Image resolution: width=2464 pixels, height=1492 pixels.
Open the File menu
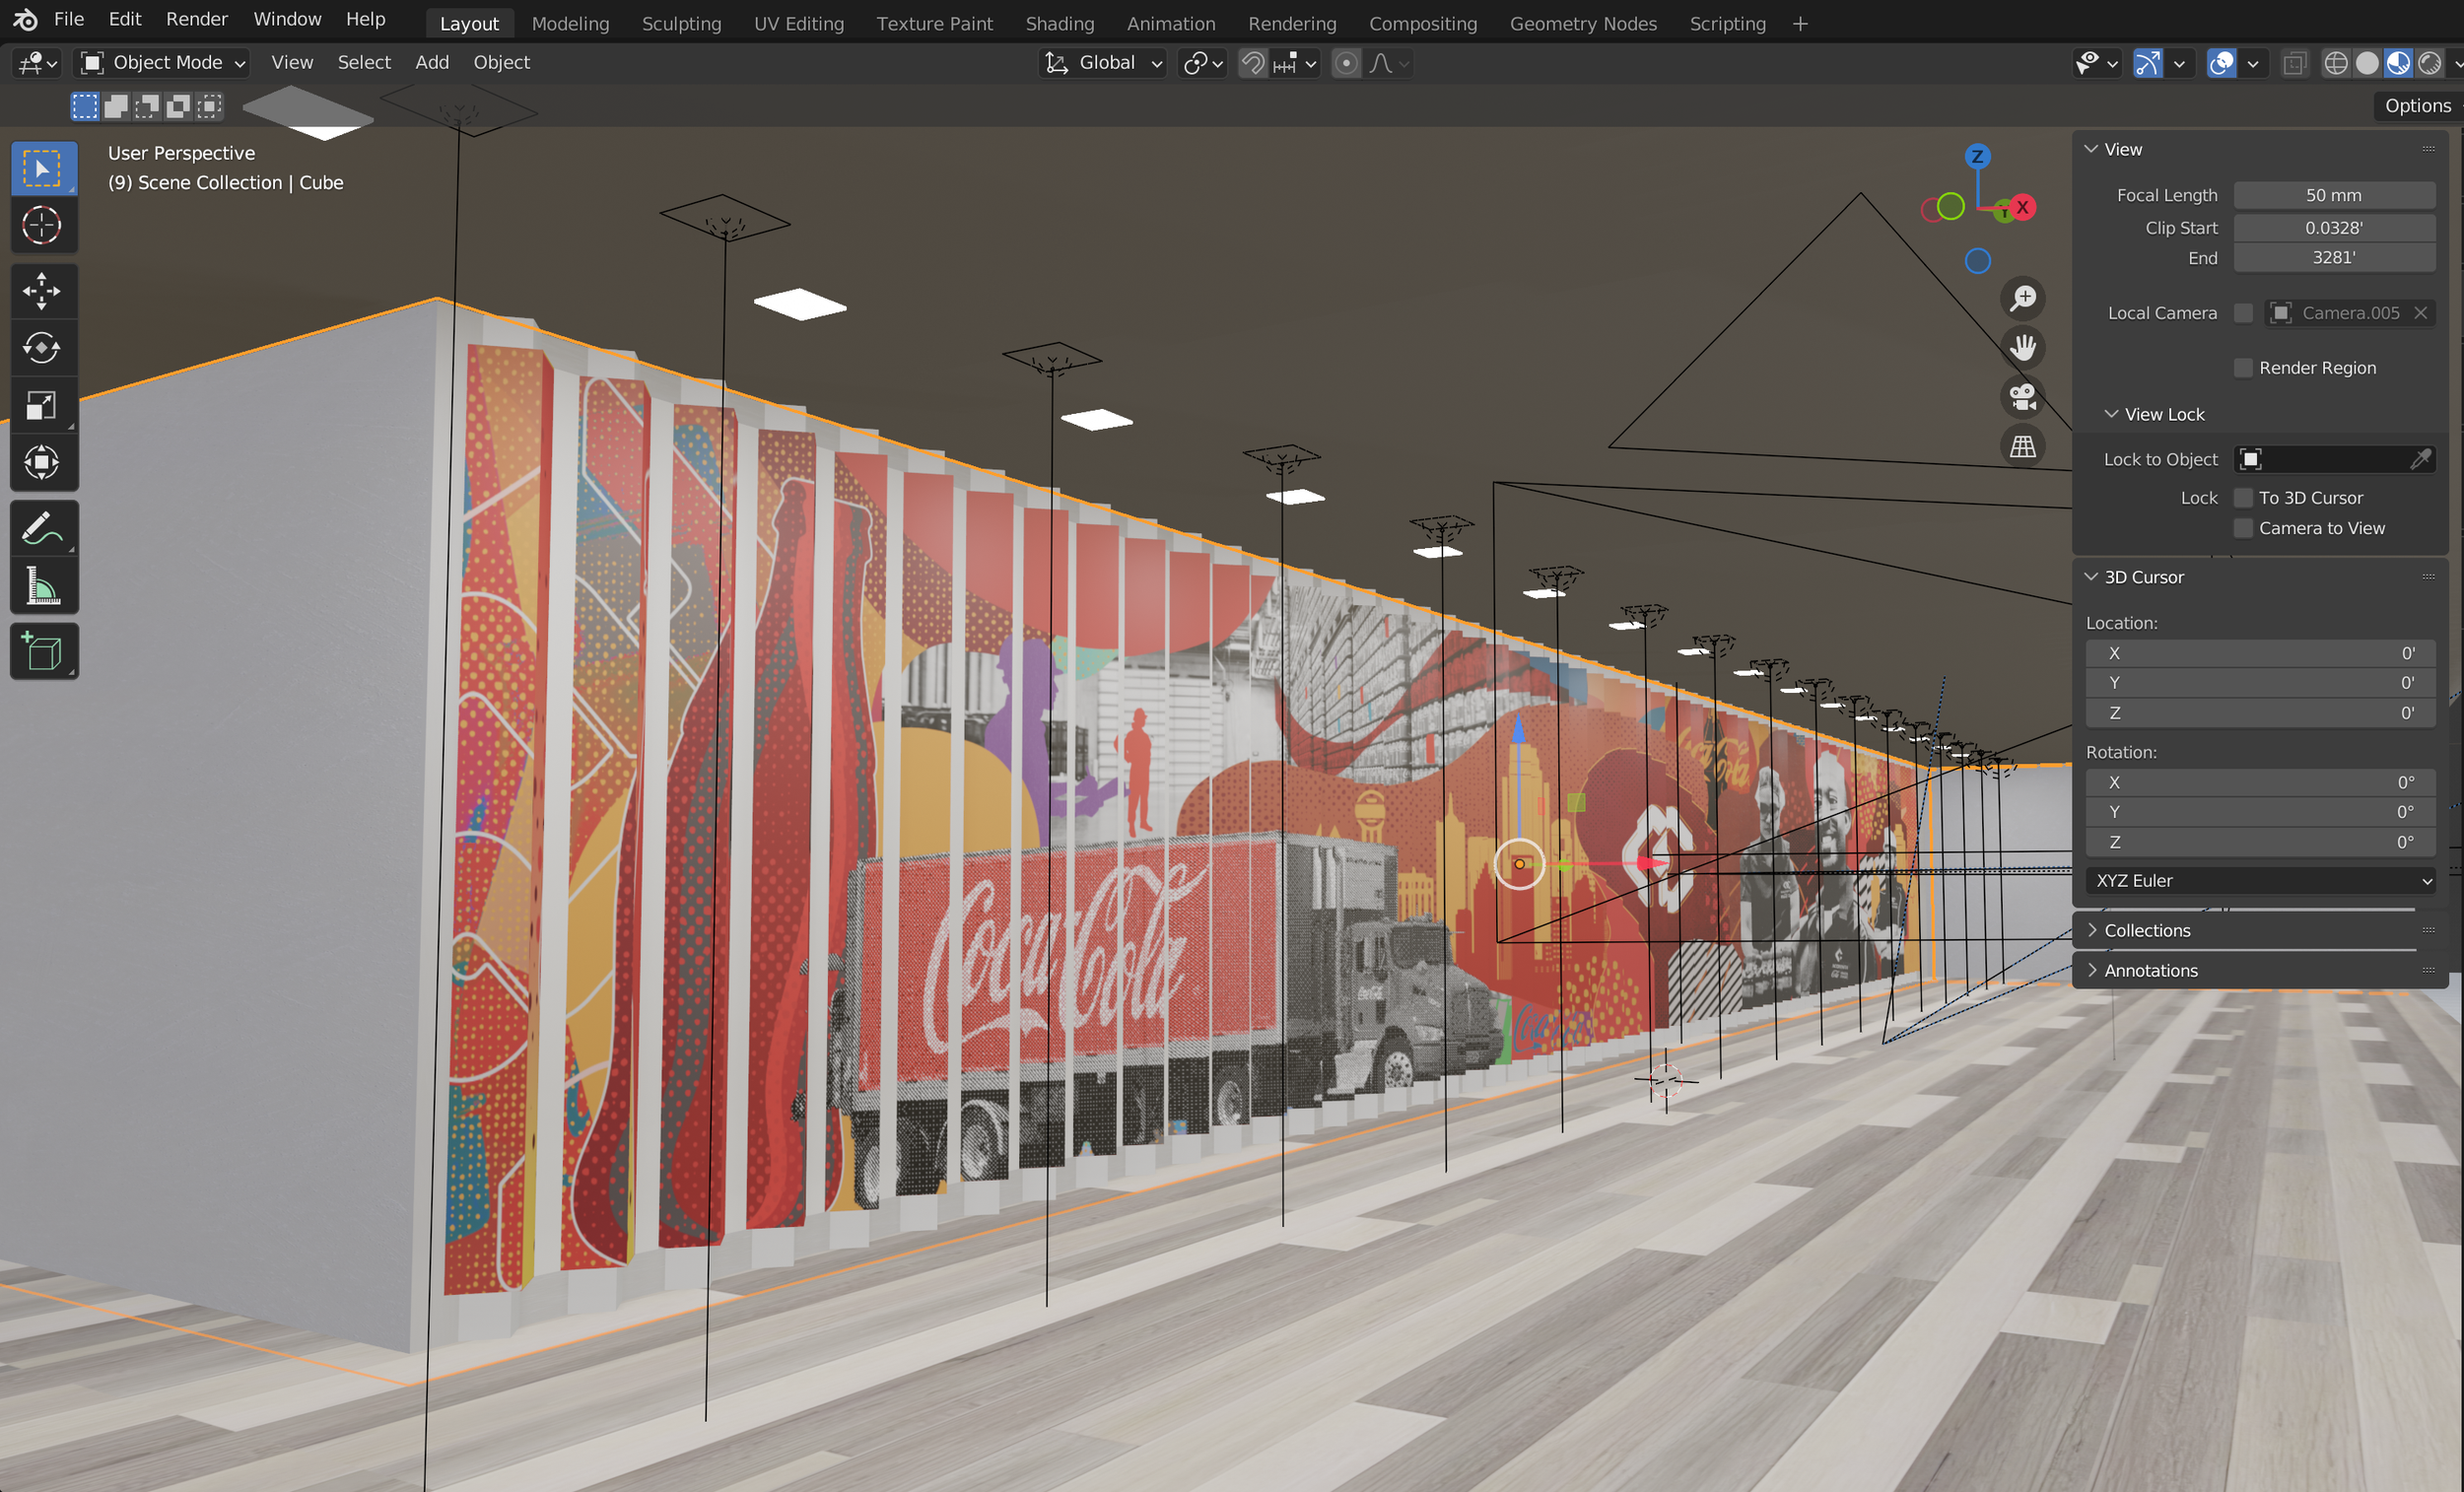69,19
